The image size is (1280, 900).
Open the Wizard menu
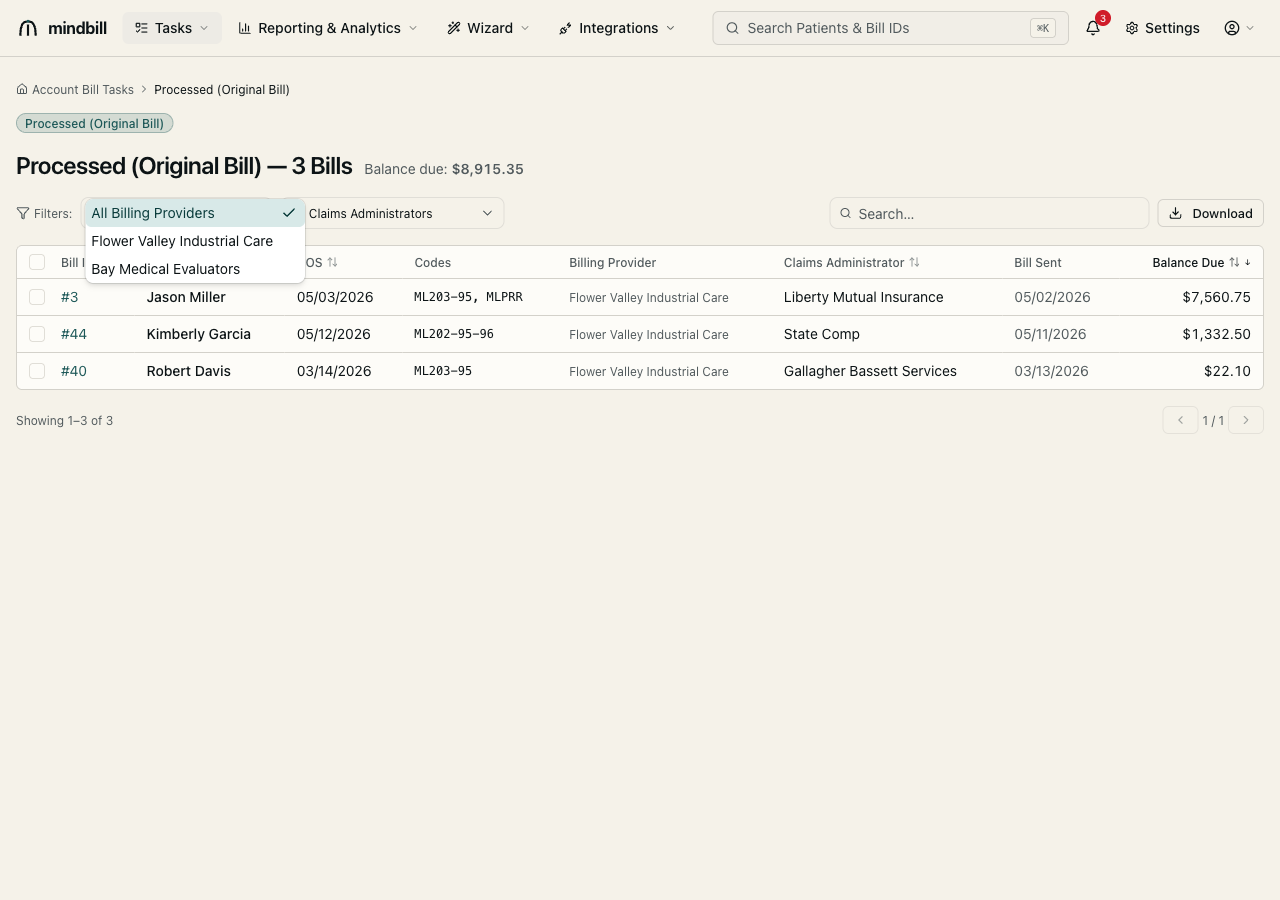[488, 28]
